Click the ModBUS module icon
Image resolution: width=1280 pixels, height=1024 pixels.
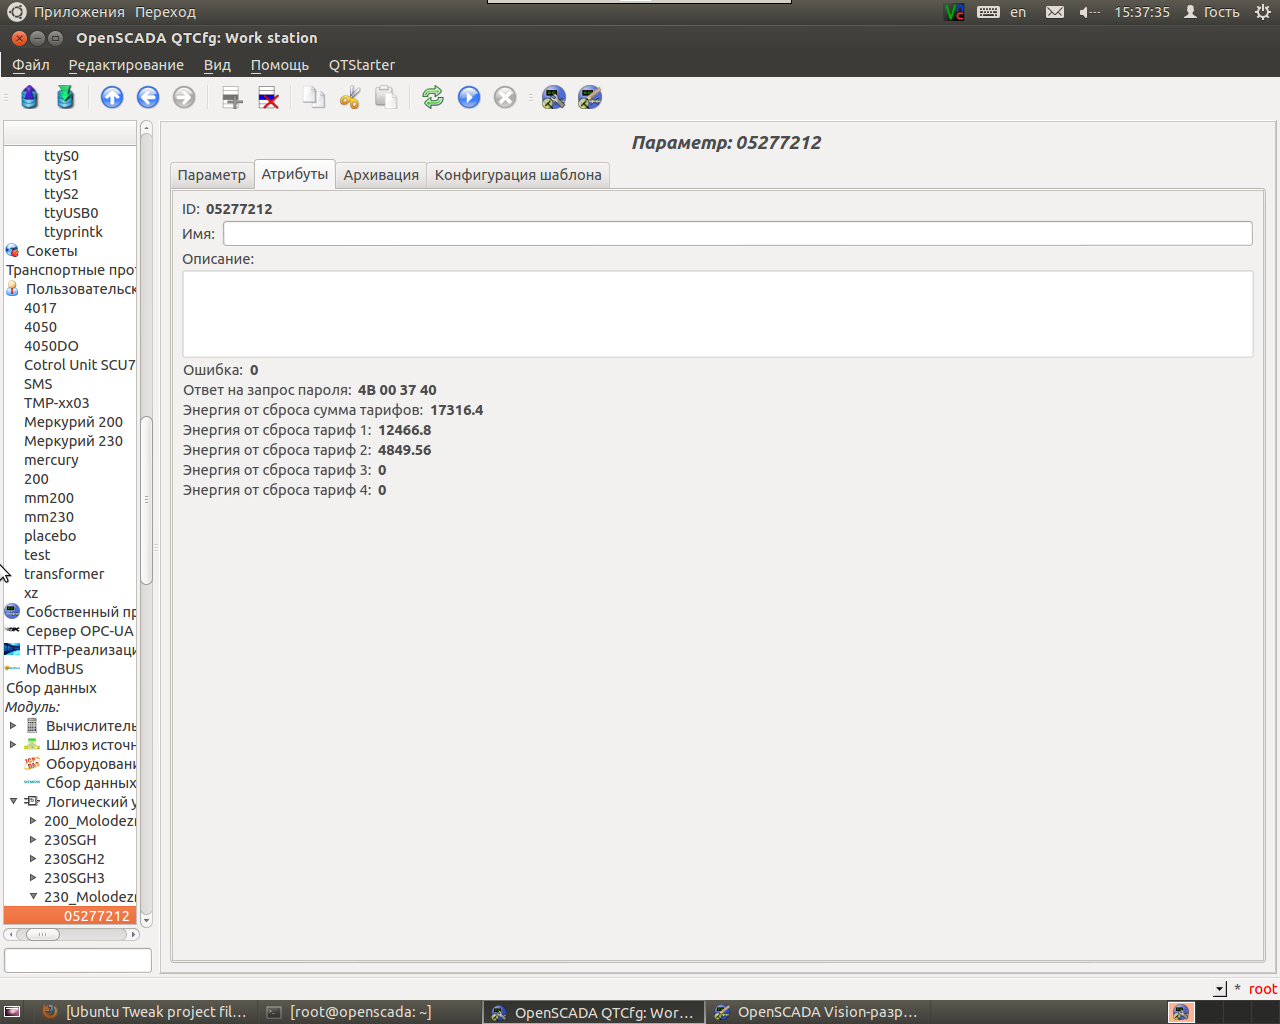coord(12,669)
